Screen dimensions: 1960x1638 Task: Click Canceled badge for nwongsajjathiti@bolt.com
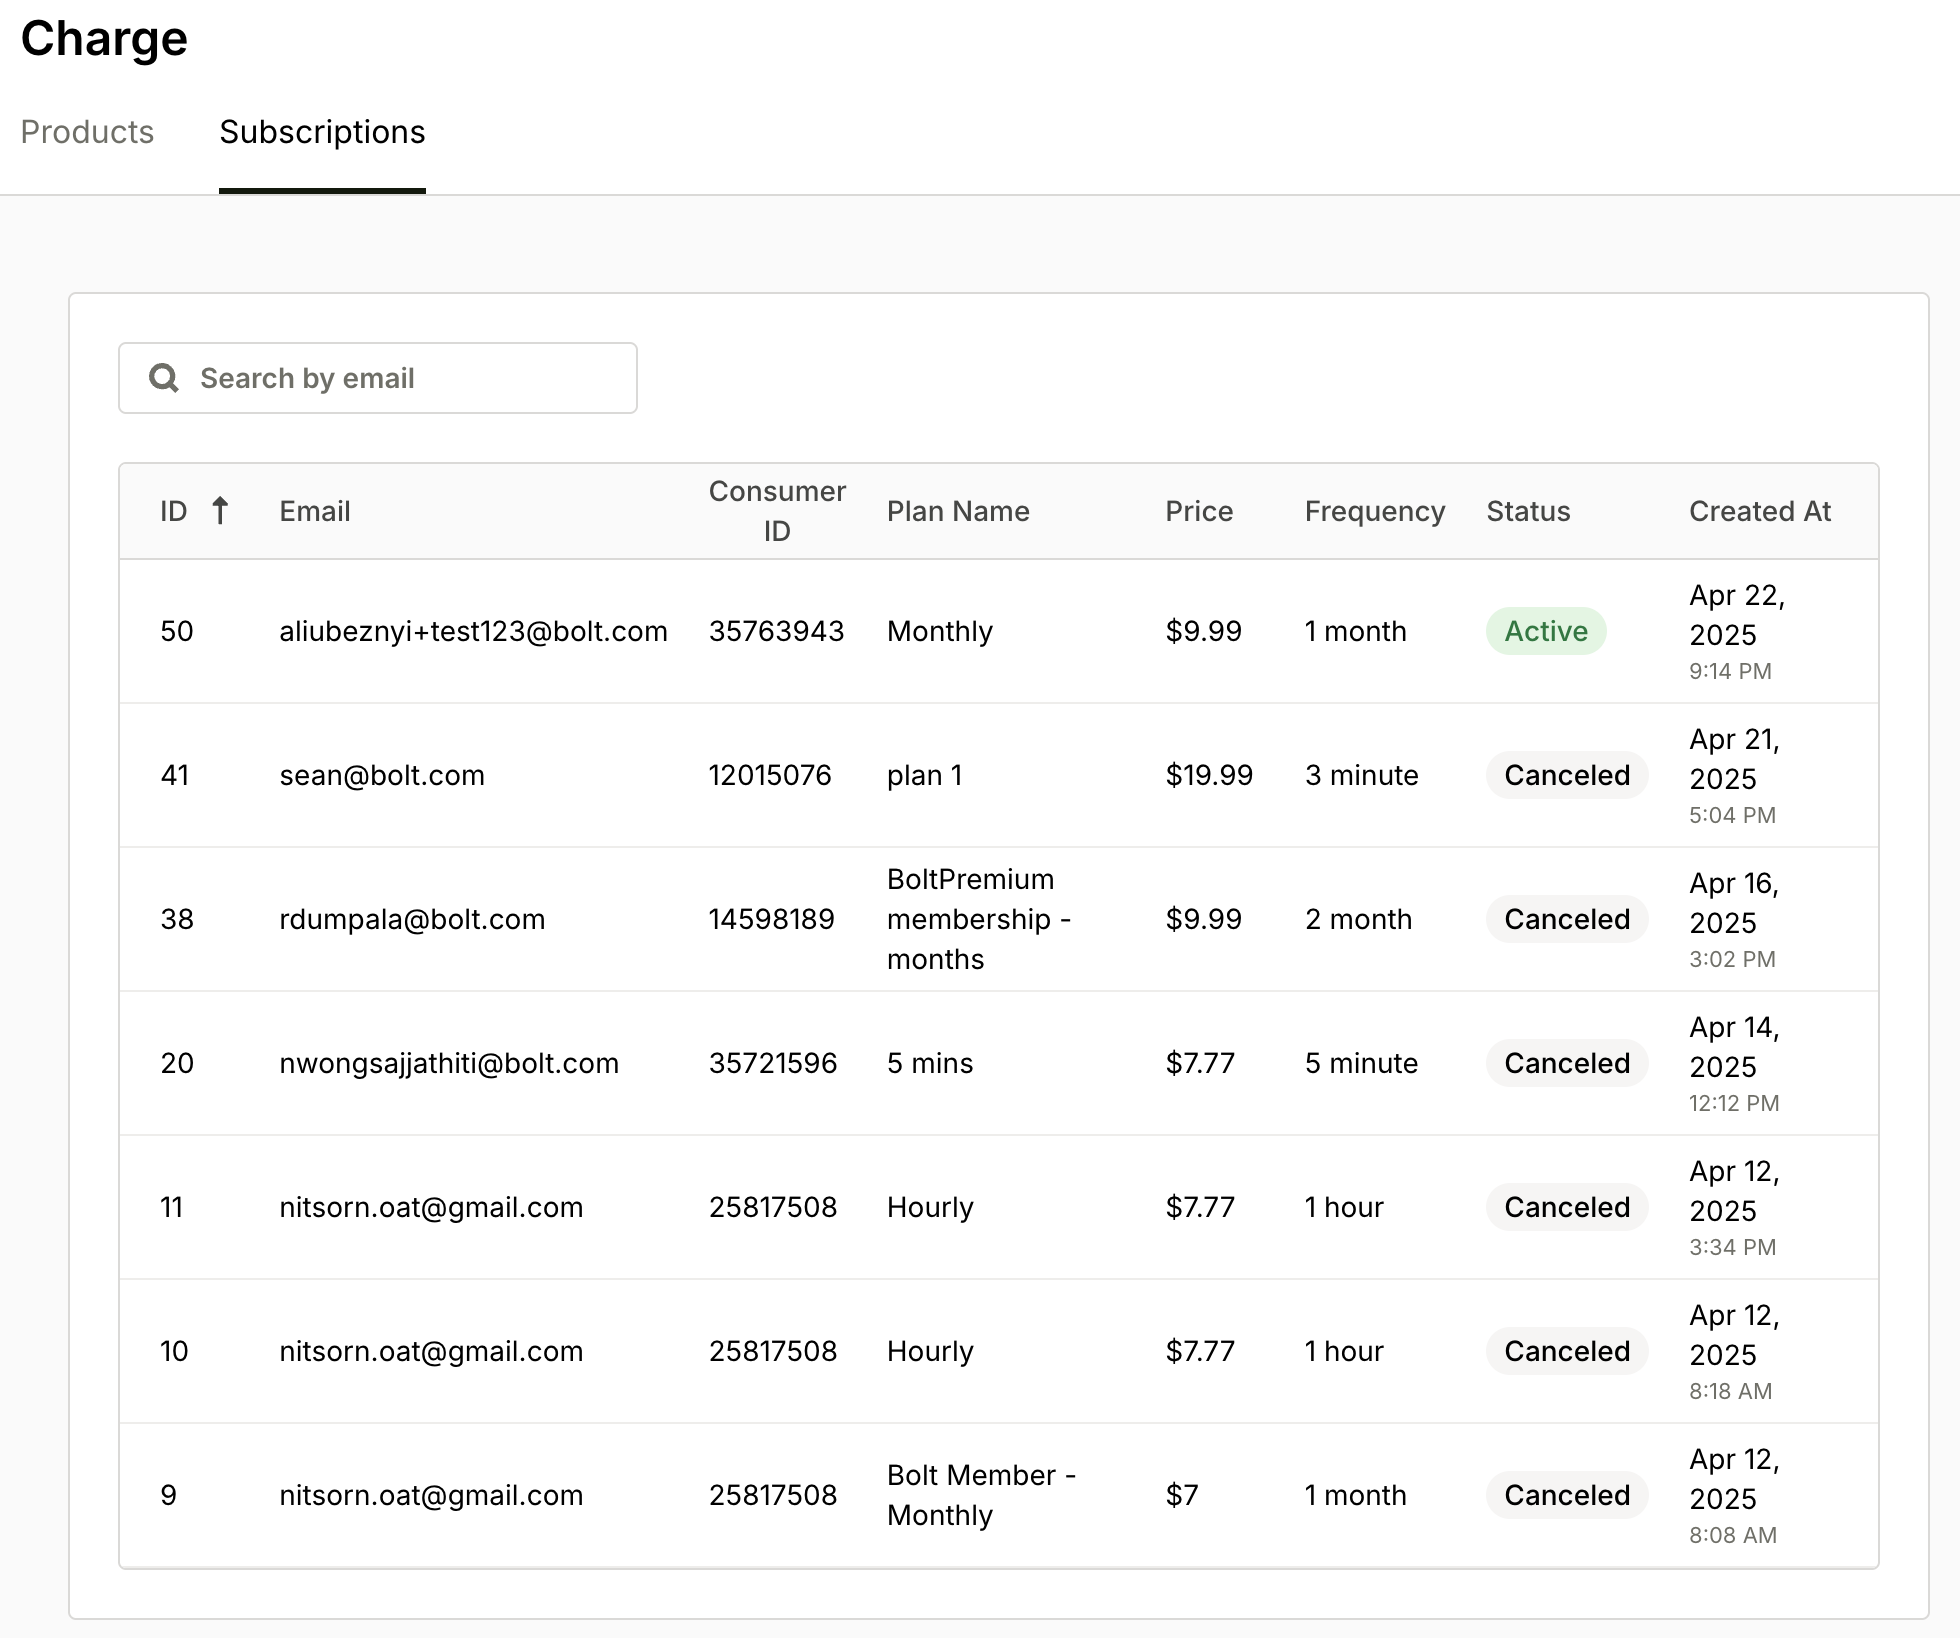[1567, 1063]
